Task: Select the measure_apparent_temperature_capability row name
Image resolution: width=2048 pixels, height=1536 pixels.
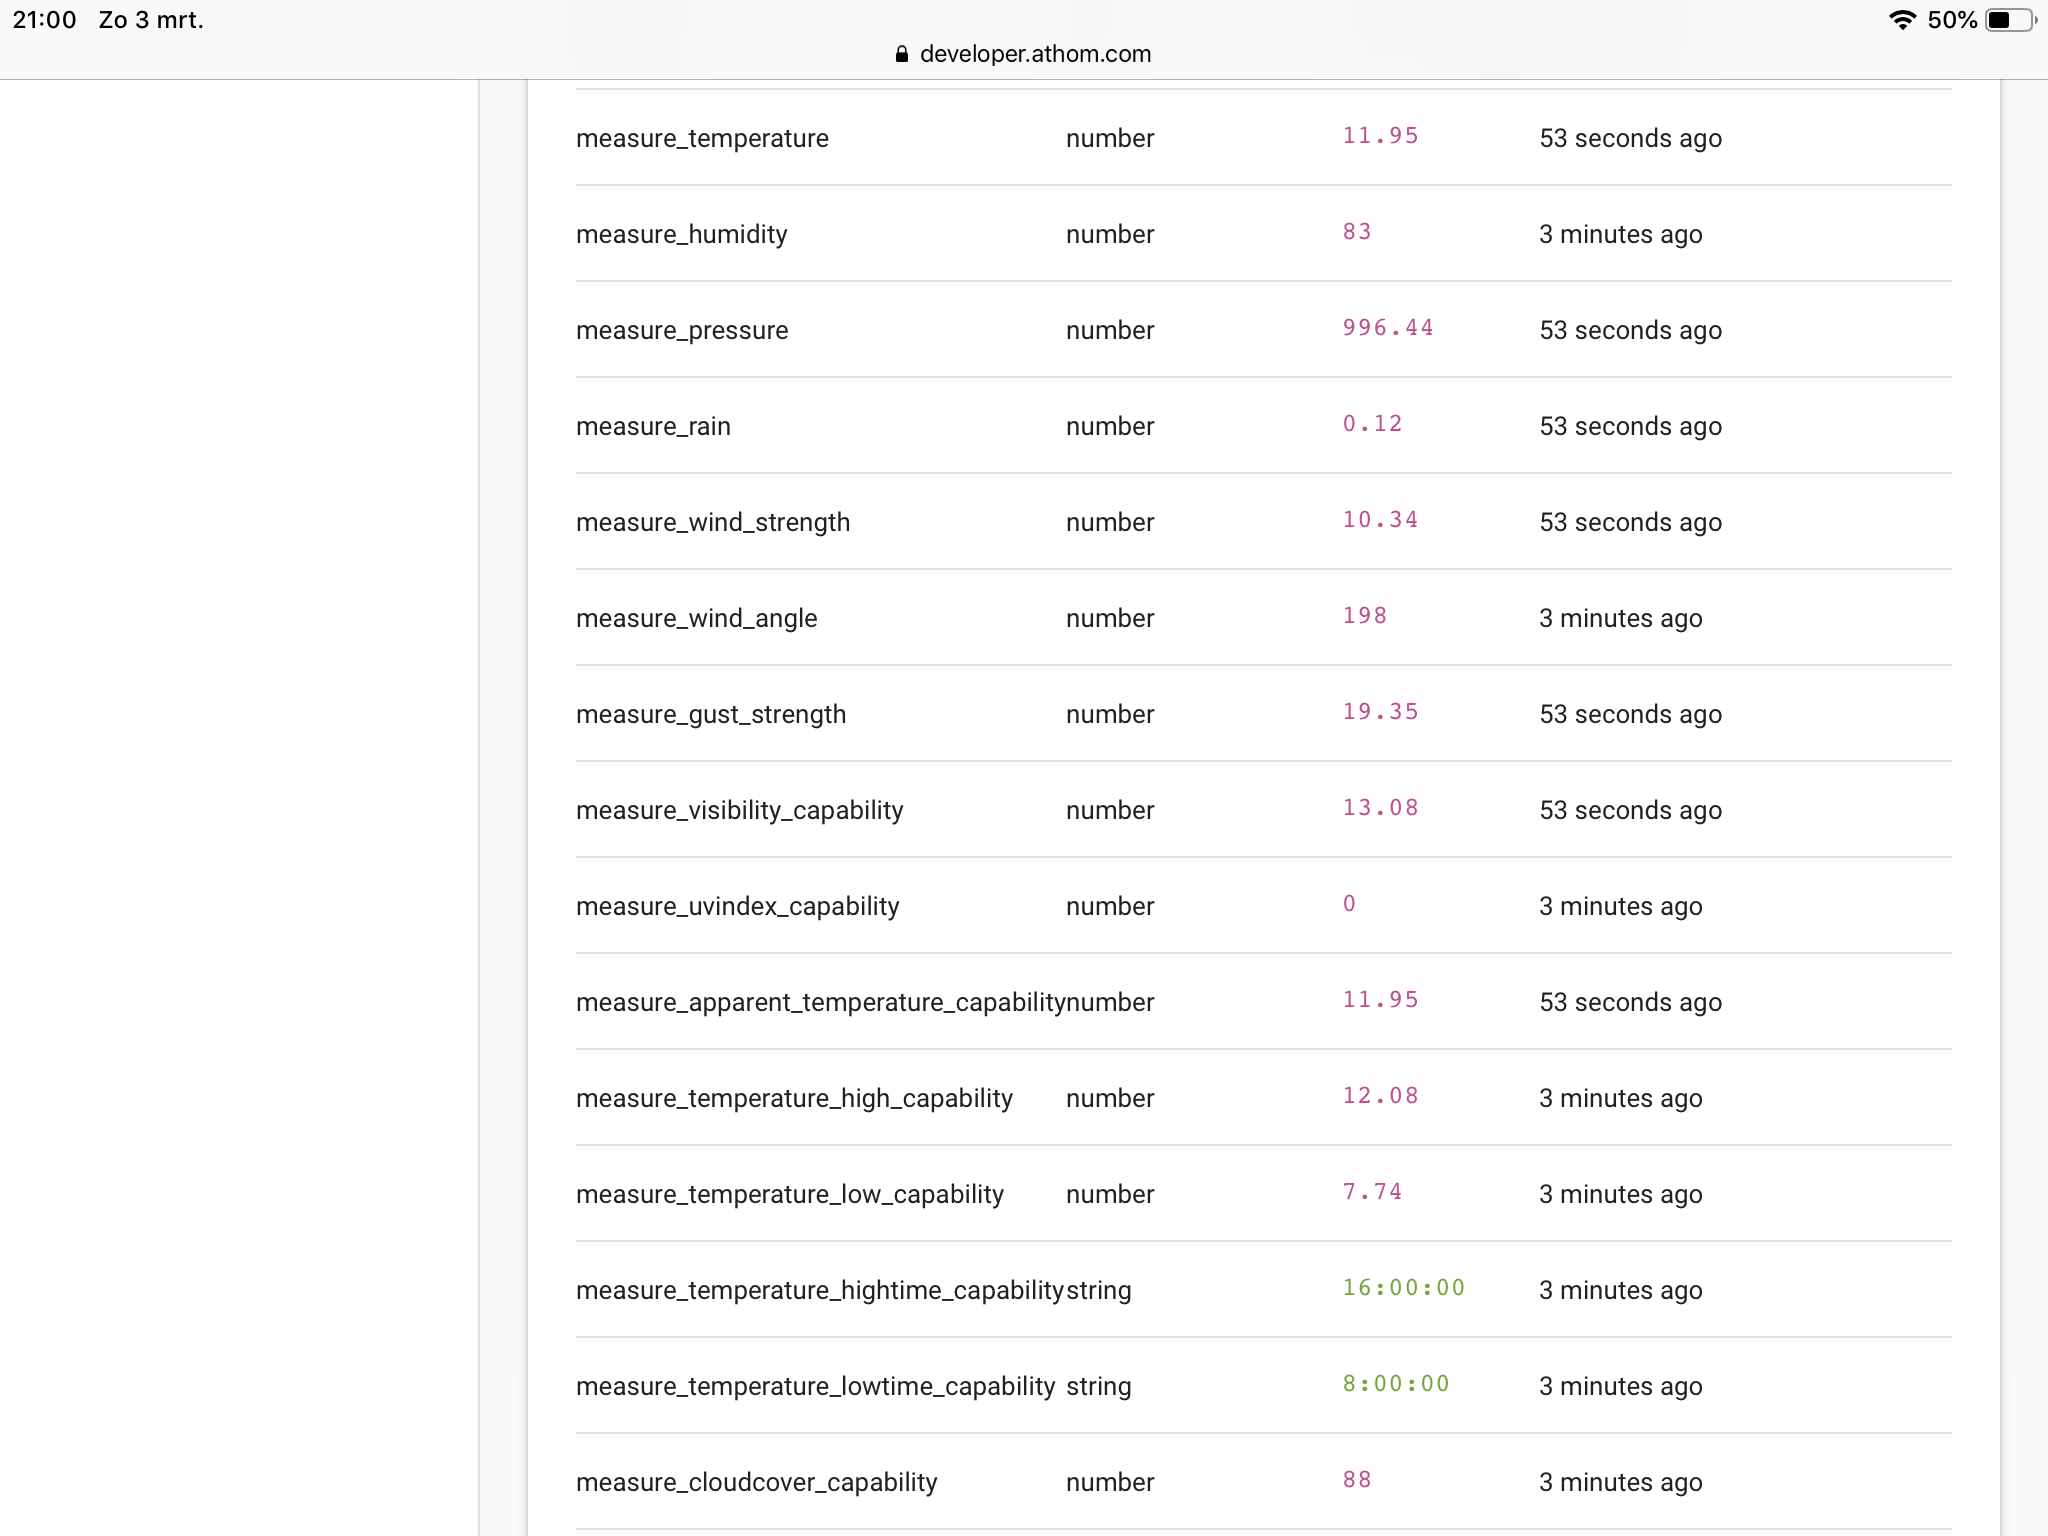Action: pyautogui.click(x=820, y=1002)
